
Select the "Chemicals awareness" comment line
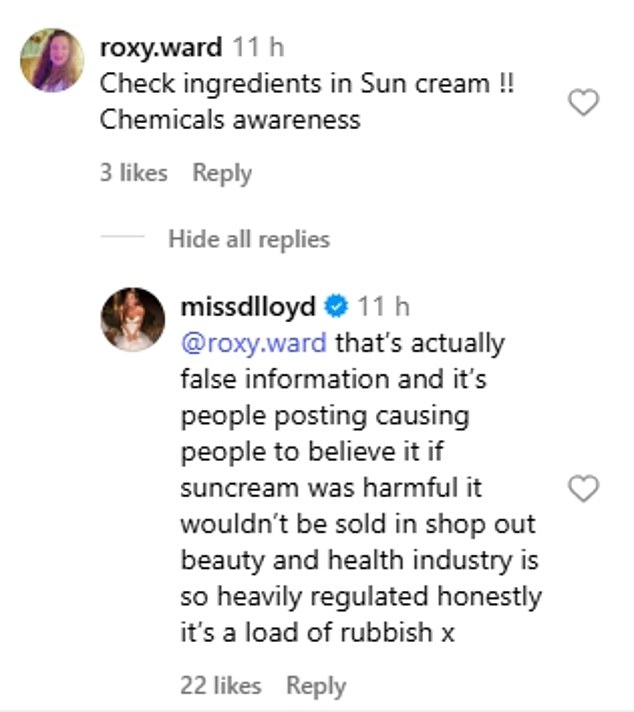230,120
